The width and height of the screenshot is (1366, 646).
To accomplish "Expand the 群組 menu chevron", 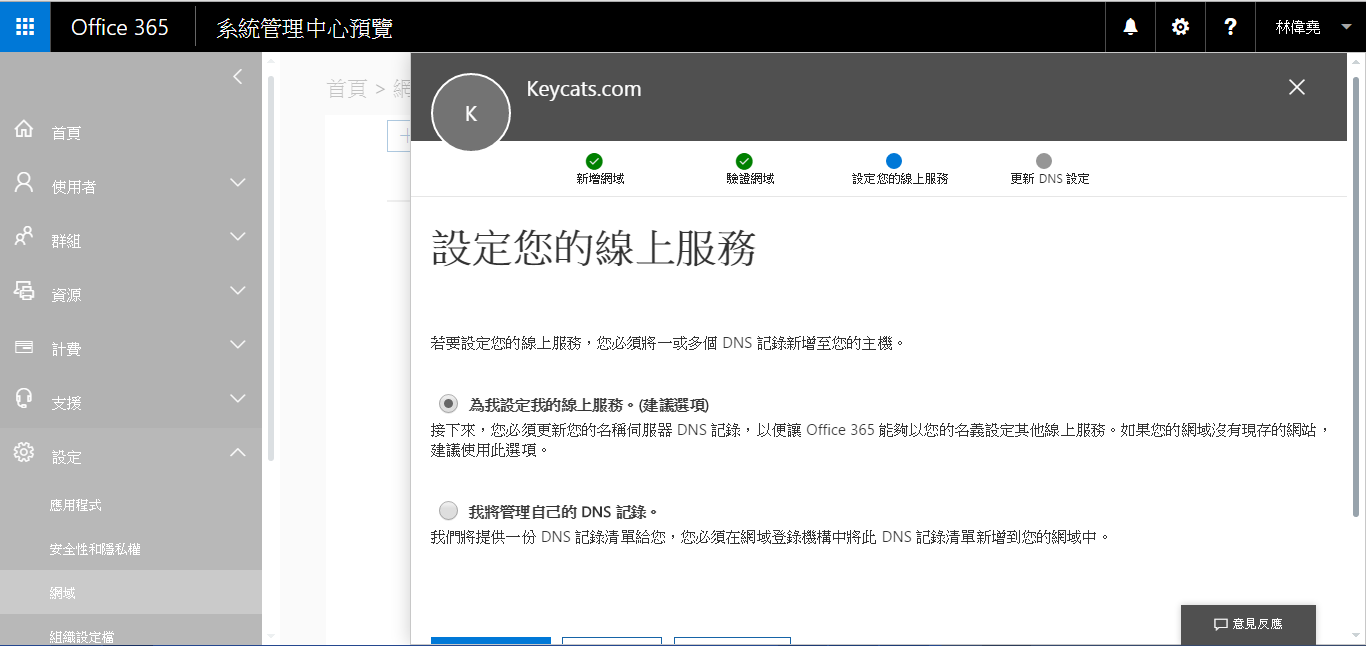I will 237,237.
